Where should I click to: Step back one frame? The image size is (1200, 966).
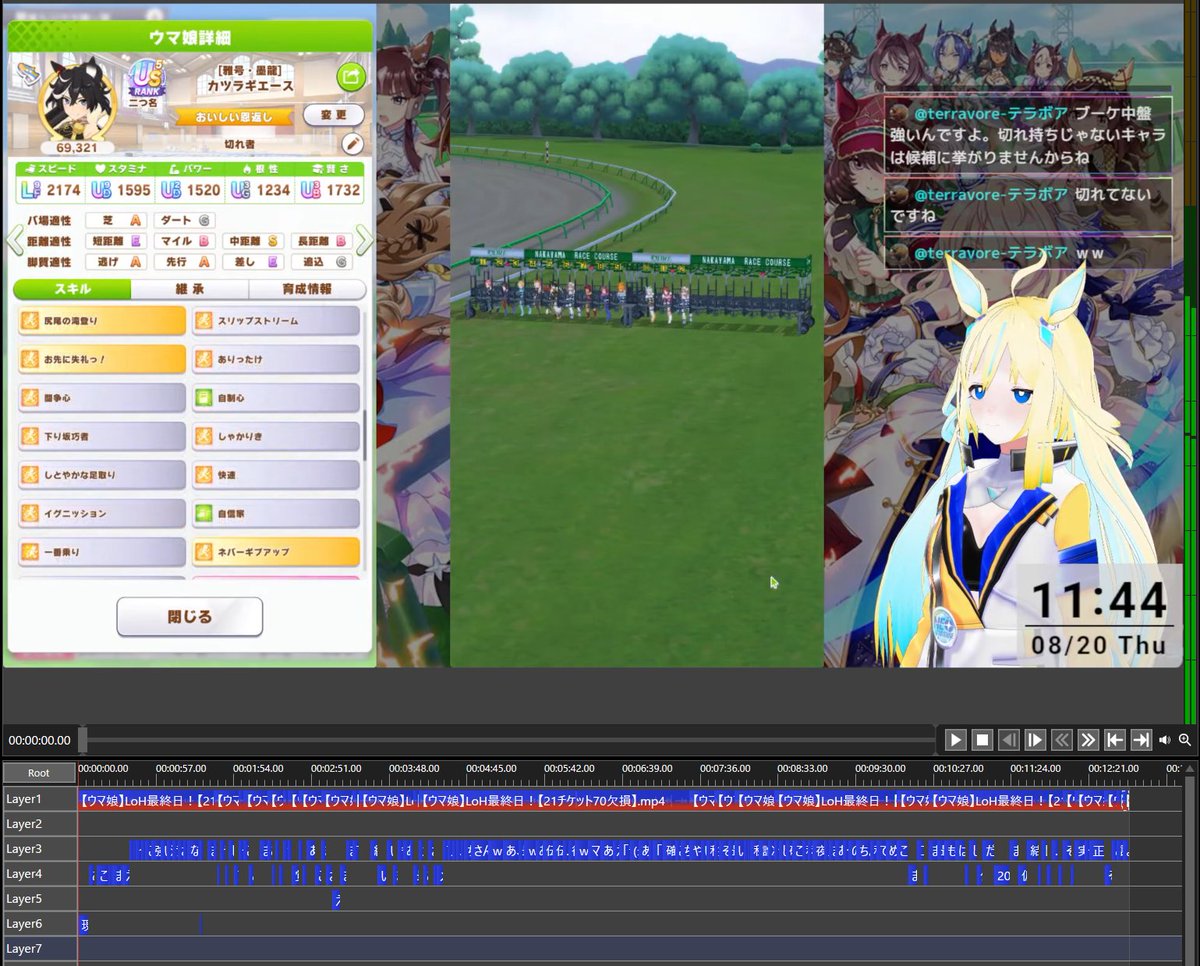pyautogui.click(x=1009, y=740)
